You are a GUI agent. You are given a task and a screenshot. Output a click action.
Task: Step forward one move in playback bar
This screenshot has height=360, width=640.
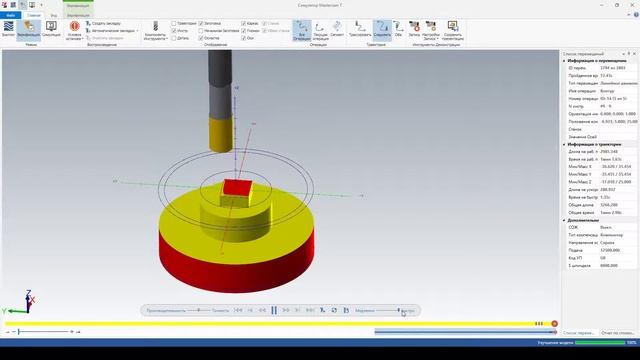pos(298,311)
